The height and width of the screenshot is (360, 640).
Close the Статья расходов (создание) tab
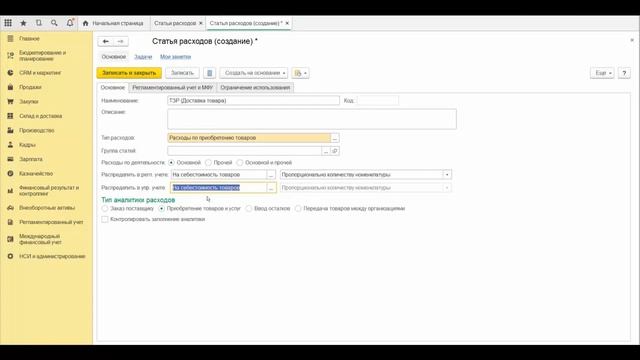[287, 23]
